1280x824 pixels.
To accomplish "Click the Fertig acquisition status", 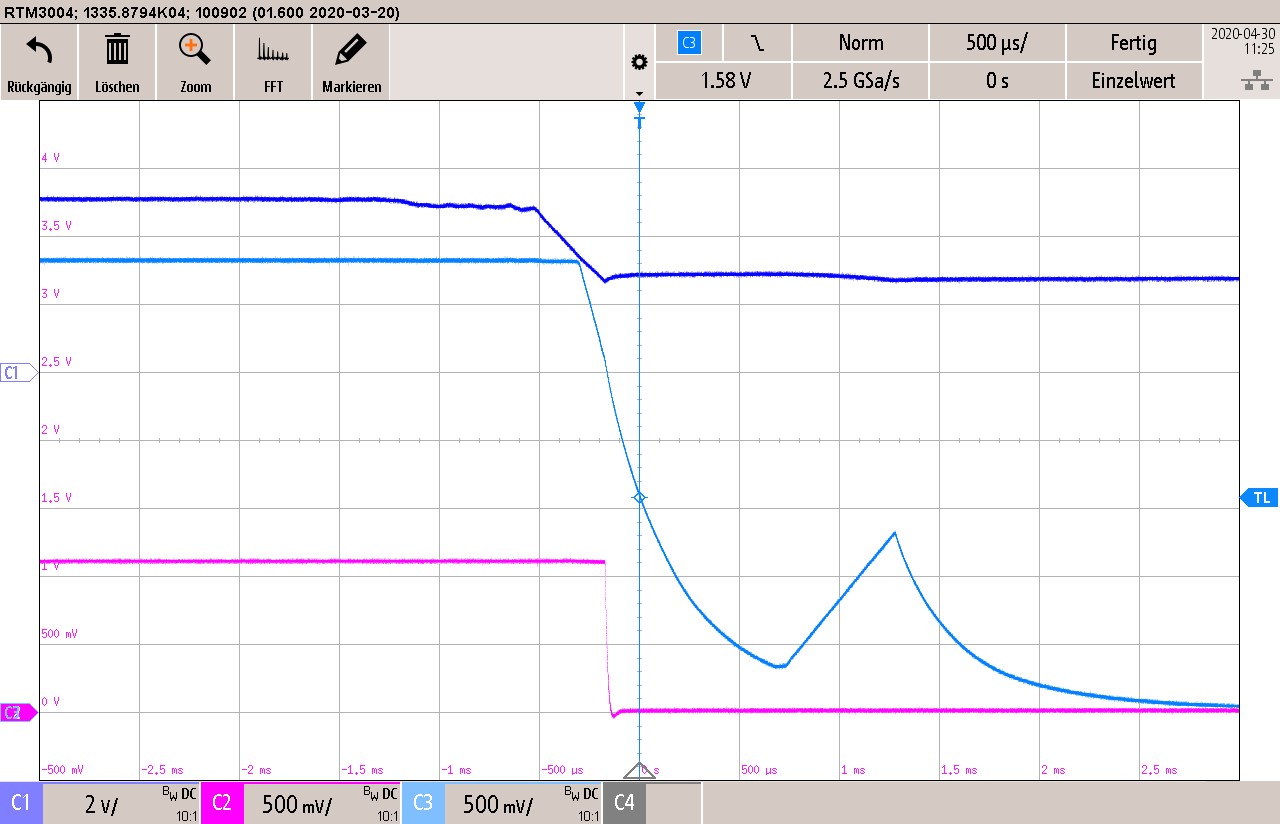I will click(x=1133, y=43).
